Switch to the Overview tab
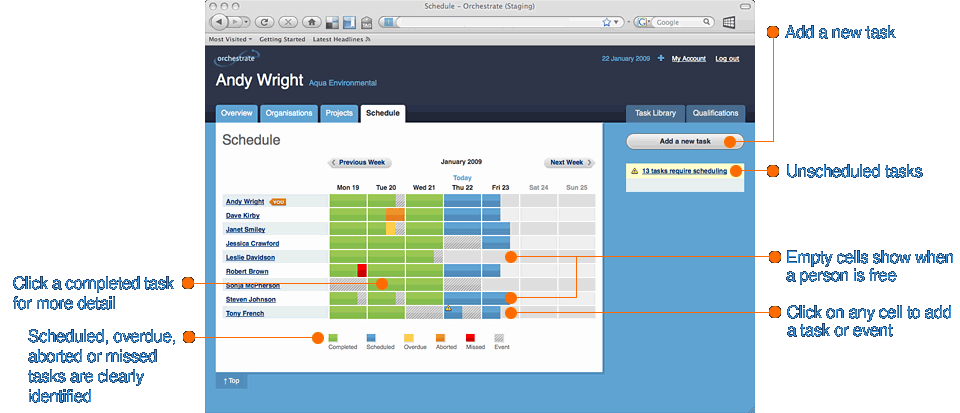 pyautogui.click(x=237, y=114)
